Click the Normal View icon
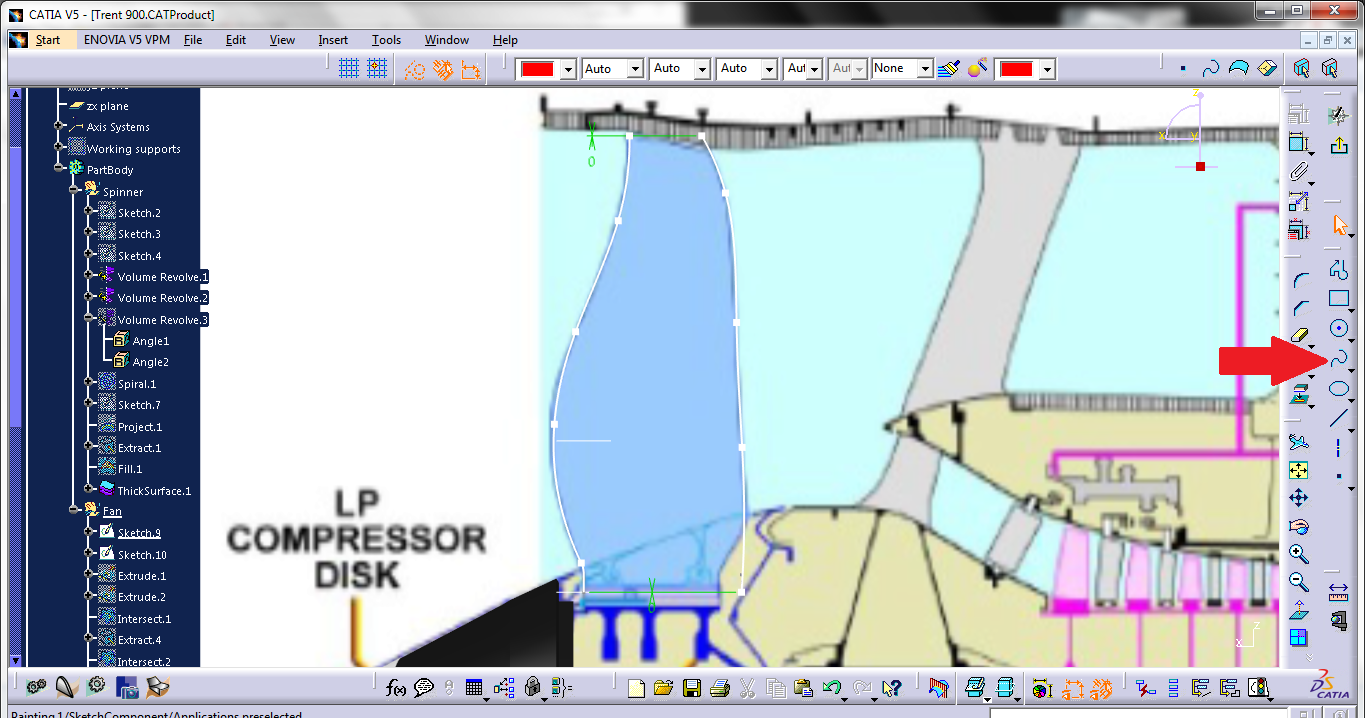This screenshot has height=718, width=1365. 1299,609
